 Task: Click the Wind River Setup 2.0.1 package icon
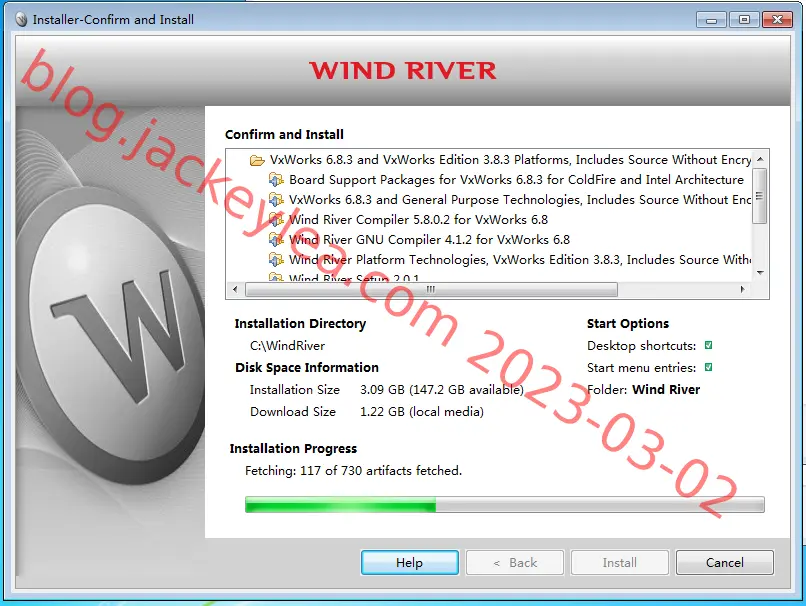pyautogui.click(x=276, y=277)
